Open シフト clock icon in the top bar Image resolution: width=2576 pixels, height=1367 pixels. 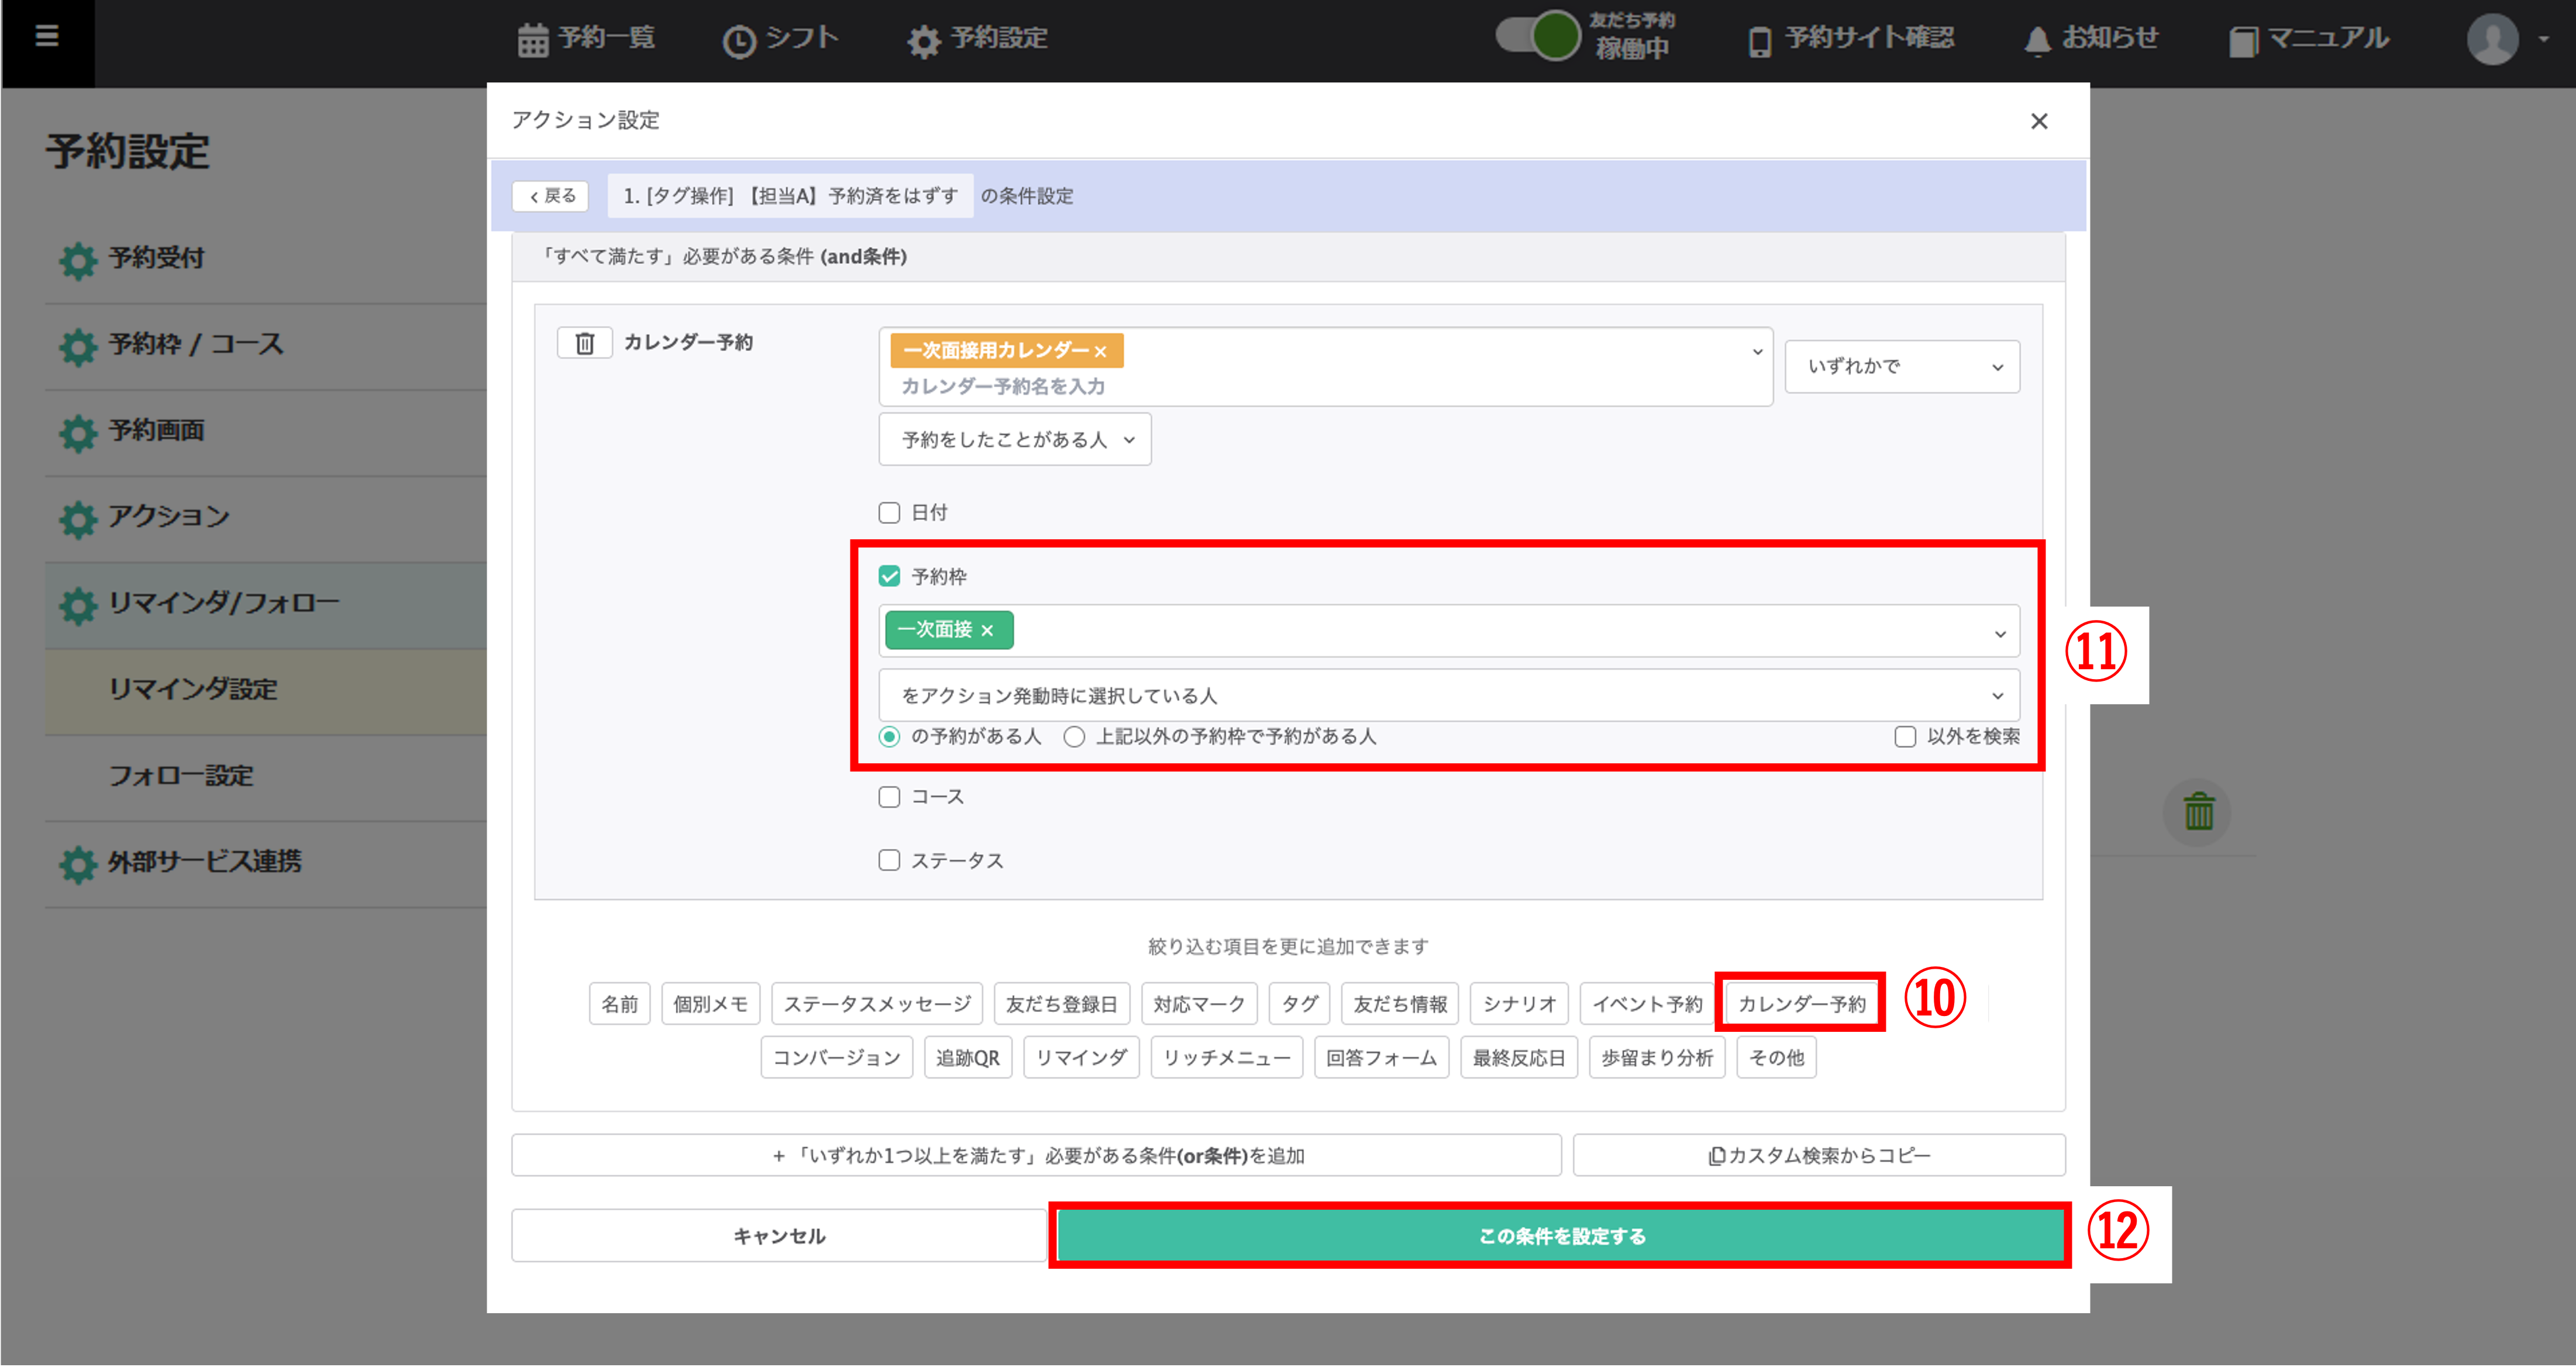[x=739, y=41]
